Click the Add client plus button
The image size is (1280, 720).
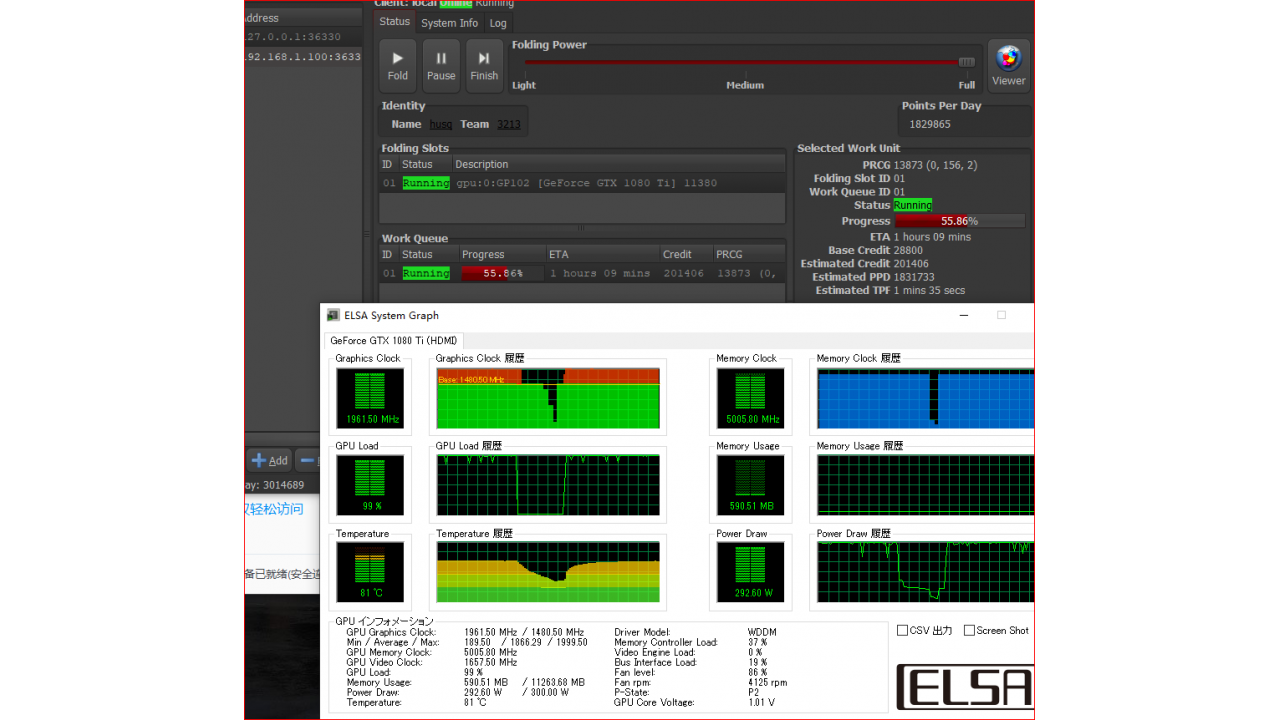coord(269,460)
